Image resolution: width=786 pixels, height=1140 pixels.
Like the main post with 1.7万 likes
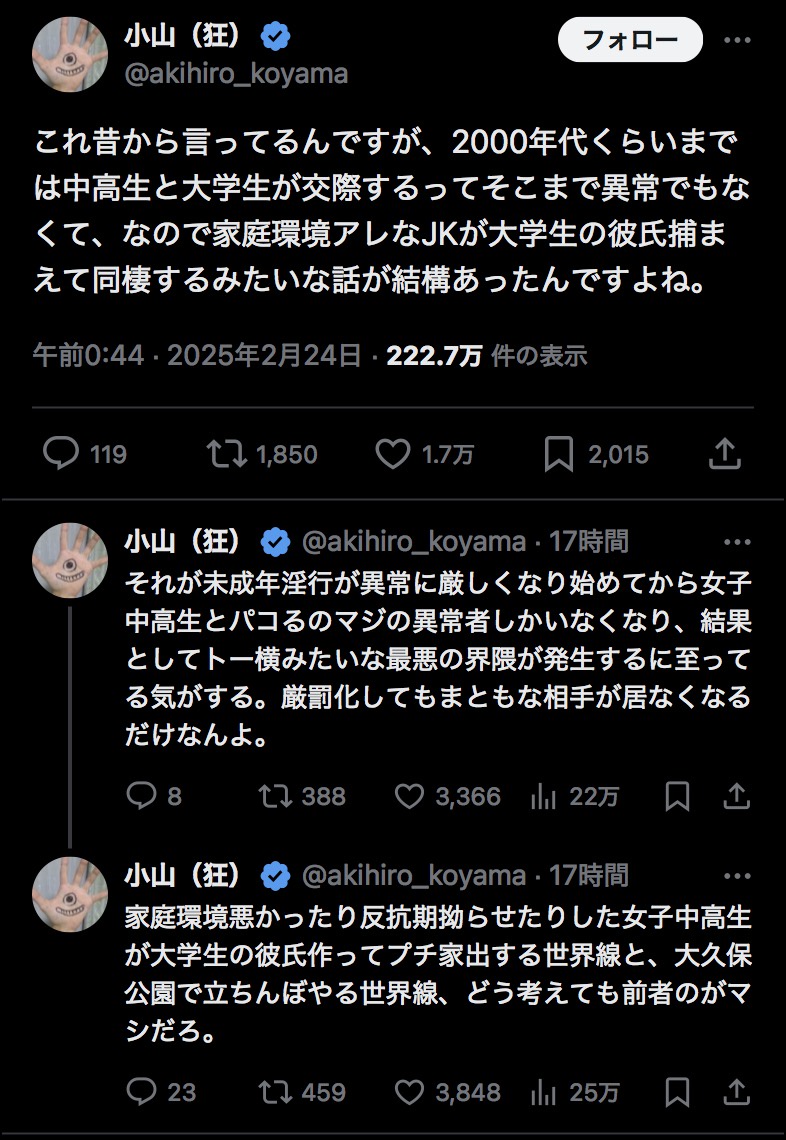click(393, 455)
